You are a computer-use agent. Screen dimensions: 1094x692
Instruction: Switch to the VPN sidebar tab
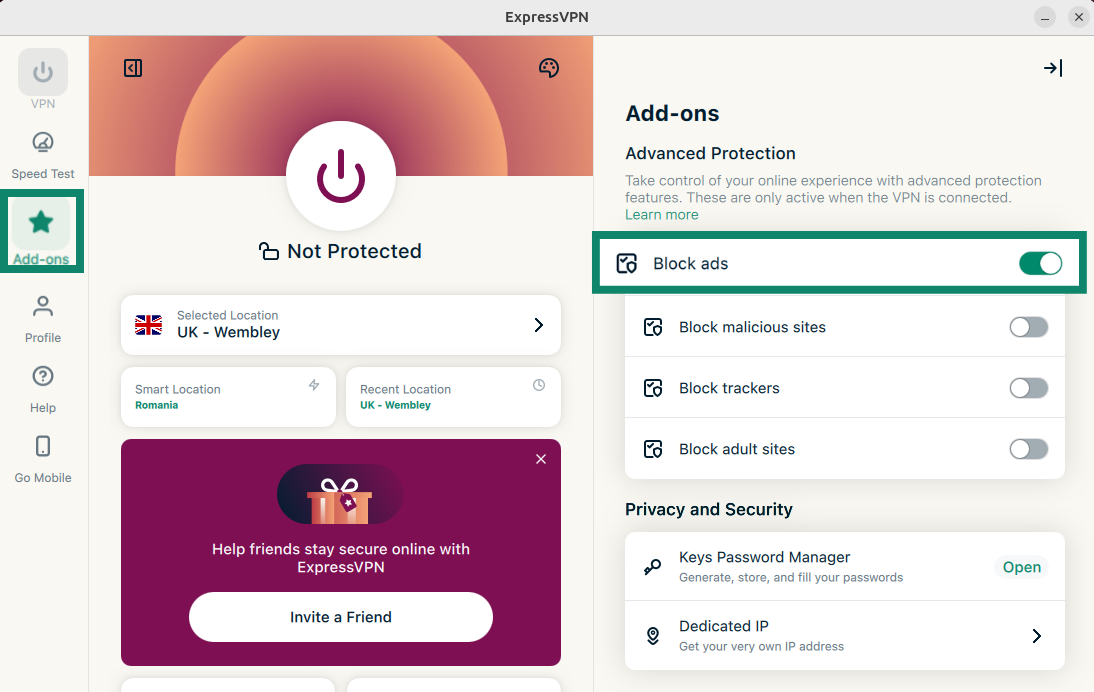pyautogui.click(x=43, y=73)
